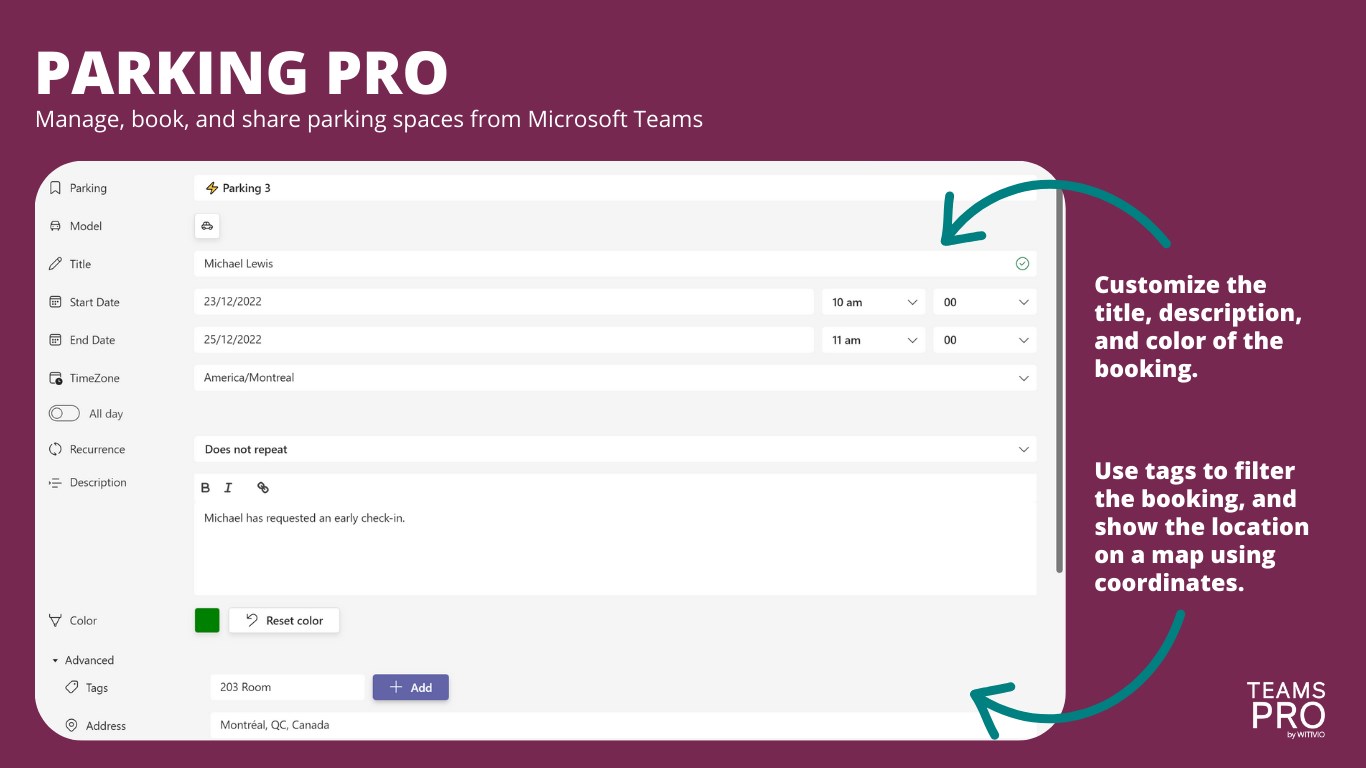This screenshot has width=1366, height=768.
Task: Expand the Does not repeat recurrence dropdown
Action: coord(615,450)
